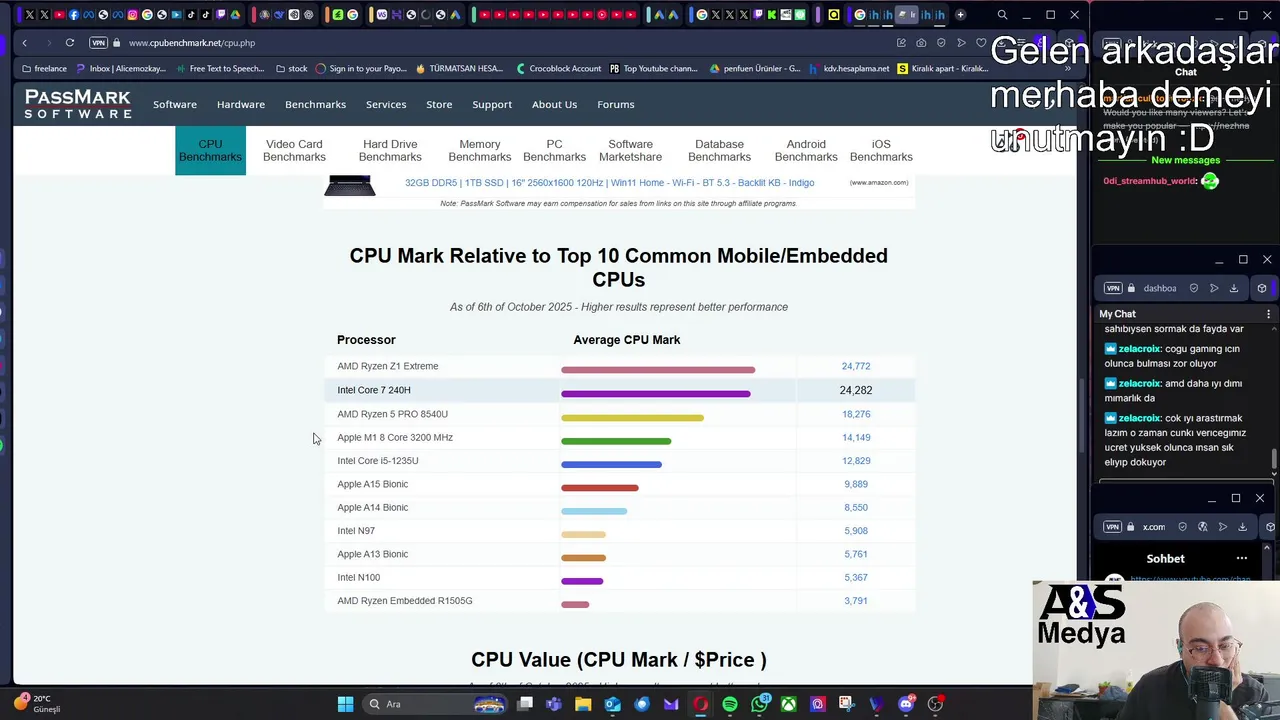Open the Forums menu
The height and width of the screenshot is (720, 1280).
click(x=616, y=104)
